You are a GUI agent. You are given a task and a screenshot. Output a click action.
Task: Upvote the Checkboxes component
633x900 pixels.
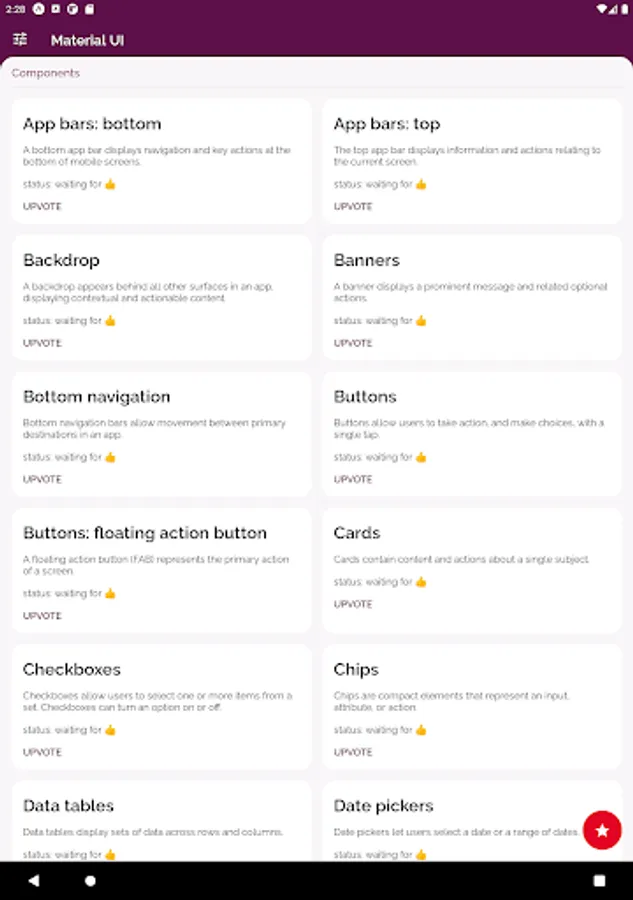coord(42,752)
